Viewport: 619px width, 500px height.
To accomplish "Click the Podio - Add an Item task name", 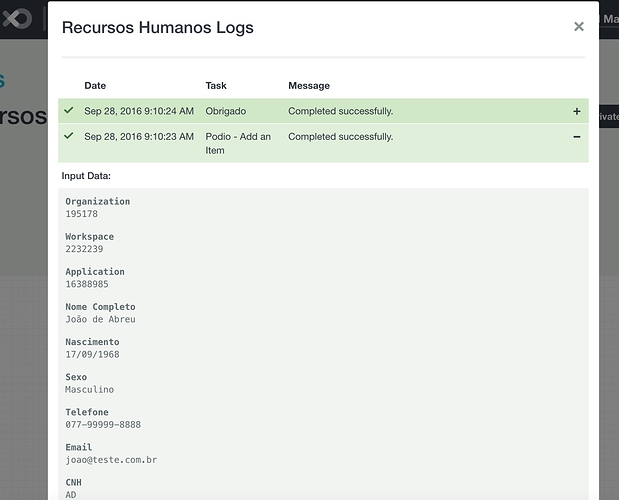I will 238,143.
